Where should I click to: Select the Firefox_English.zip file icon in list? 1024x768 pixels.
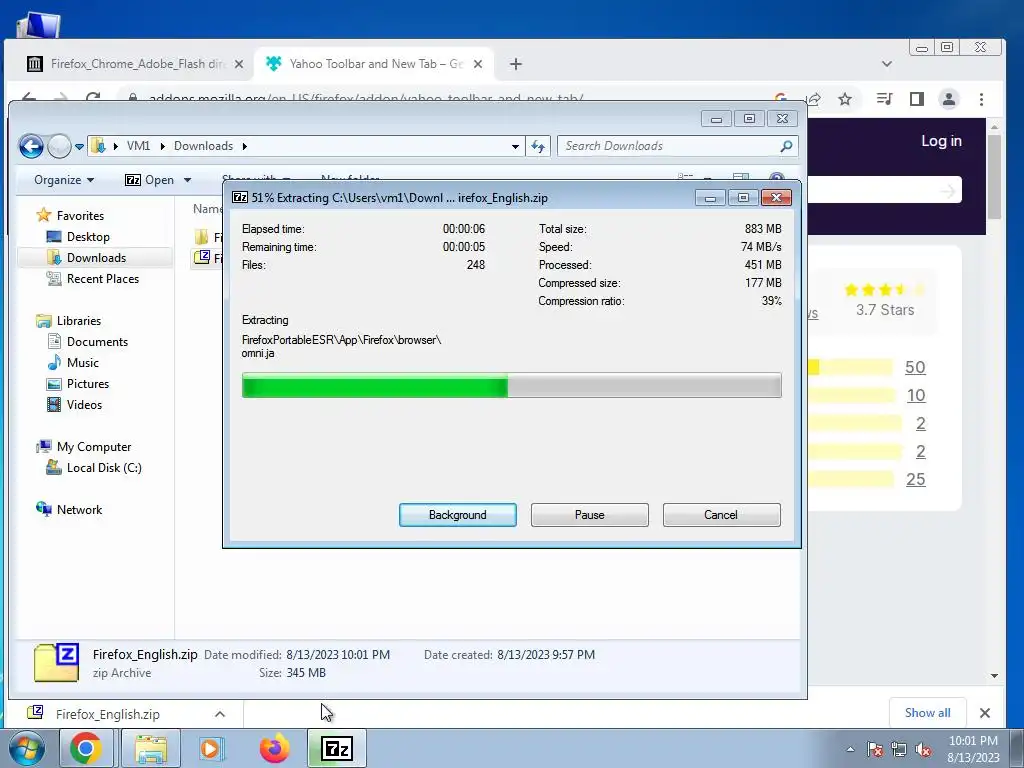tap(203, 257)
